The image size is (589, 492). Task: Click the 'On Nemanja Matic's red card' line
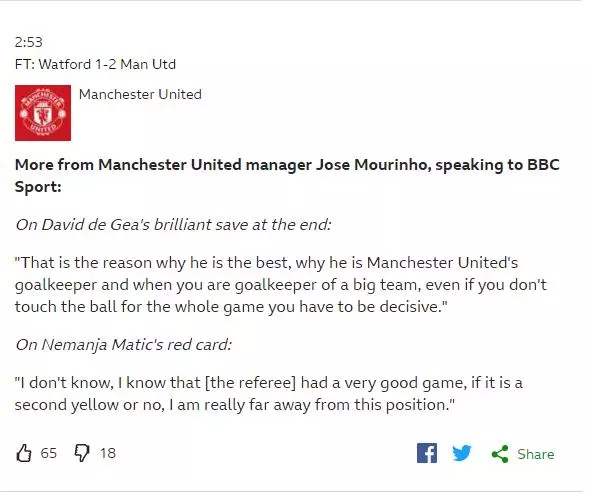click(124, 344)
